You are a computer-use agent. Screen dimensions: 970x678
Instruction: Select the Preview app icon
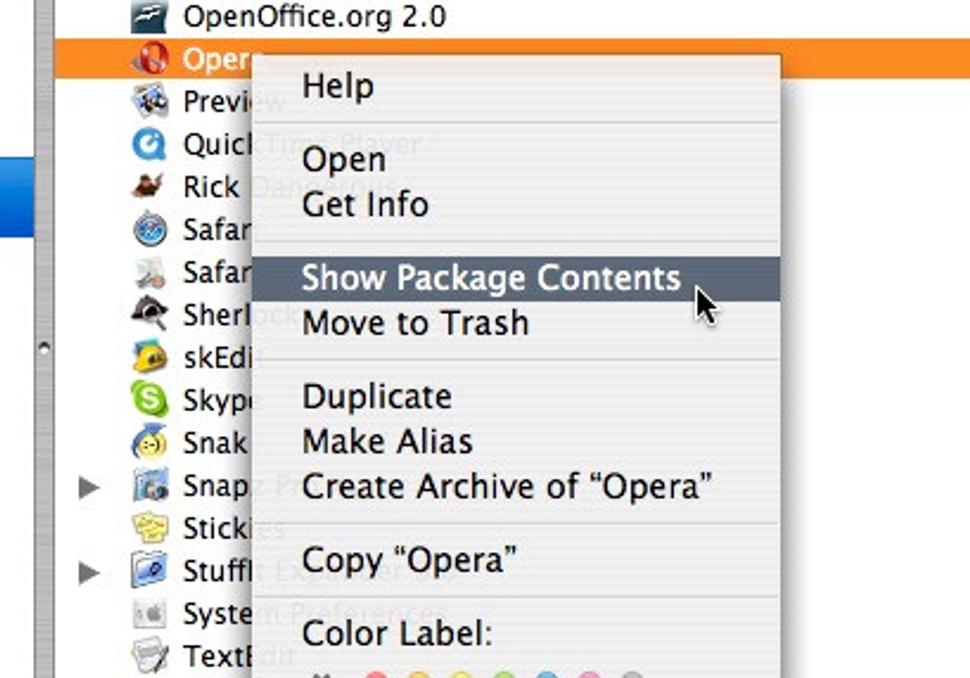point(150,101)
